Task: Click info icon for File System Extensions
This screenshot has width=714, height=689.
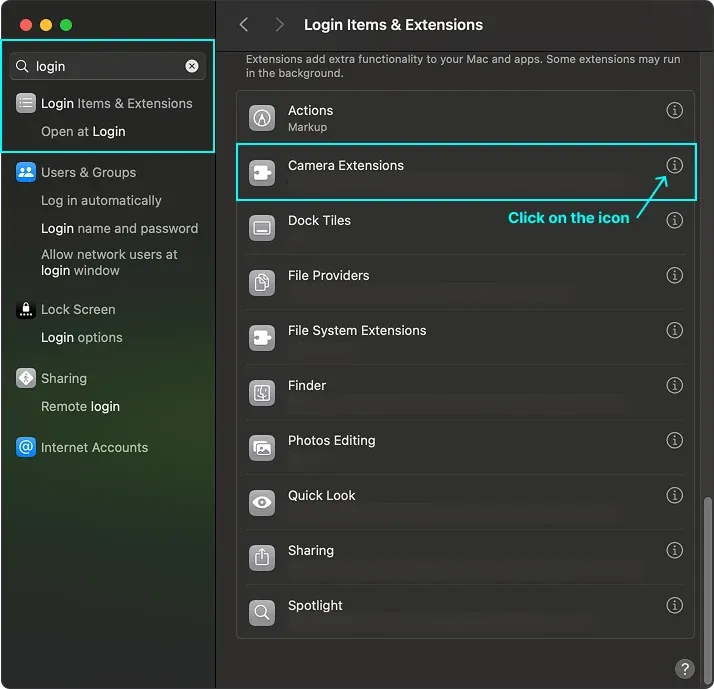Action: point(674,330)
